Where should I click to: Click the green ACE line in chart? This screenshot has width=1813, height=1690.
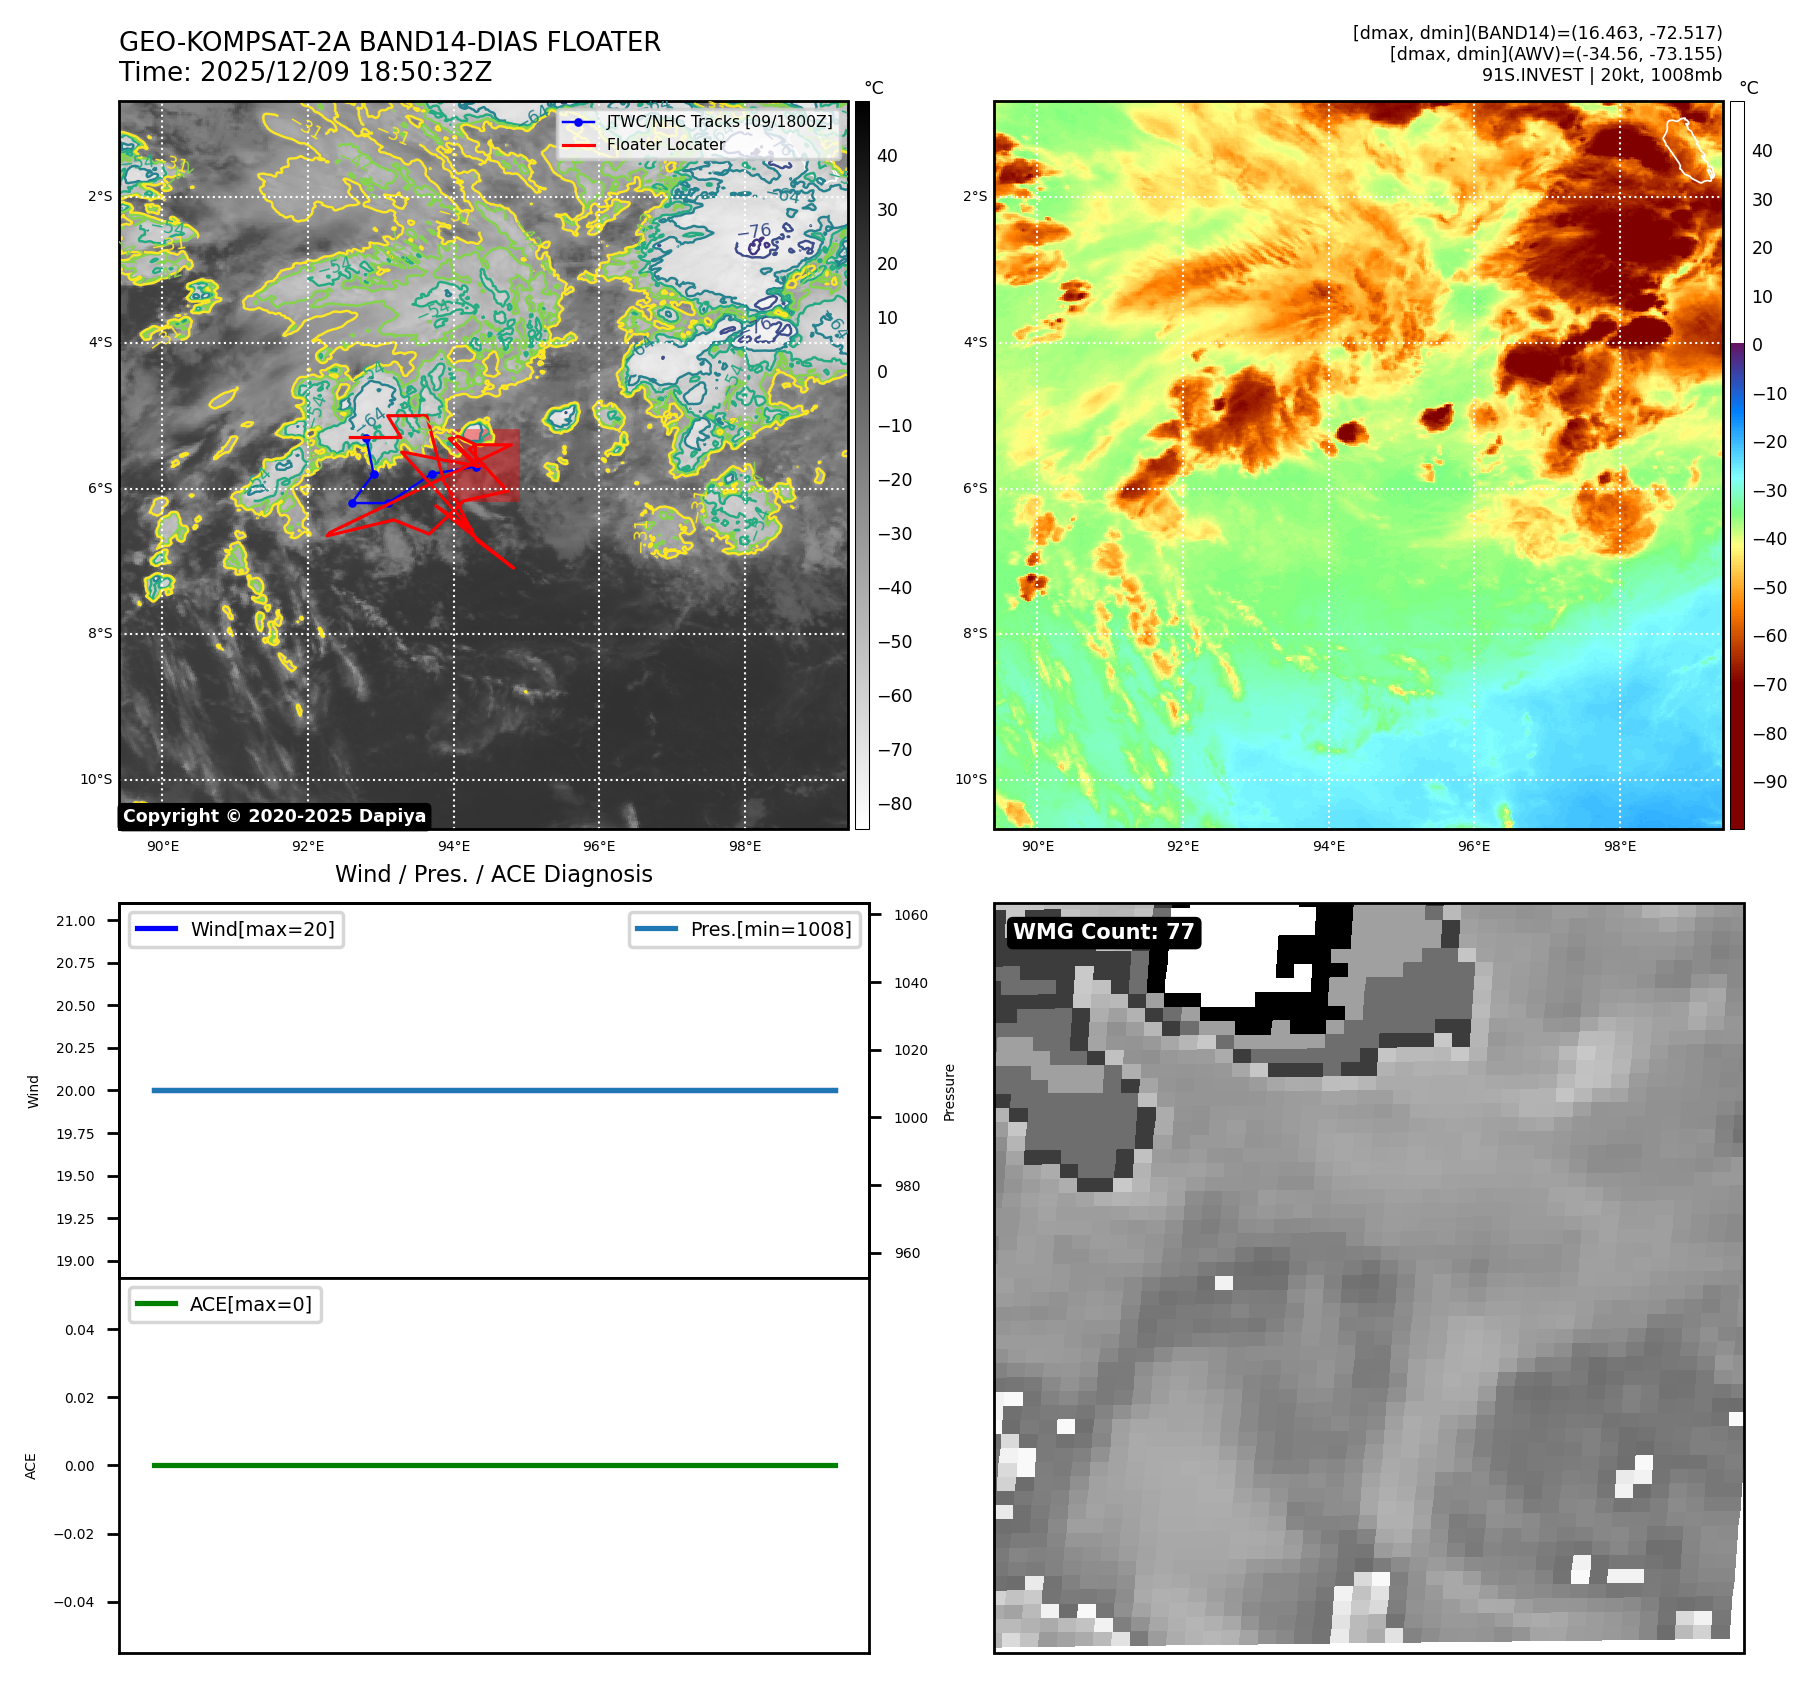[x=494, y=1465]
